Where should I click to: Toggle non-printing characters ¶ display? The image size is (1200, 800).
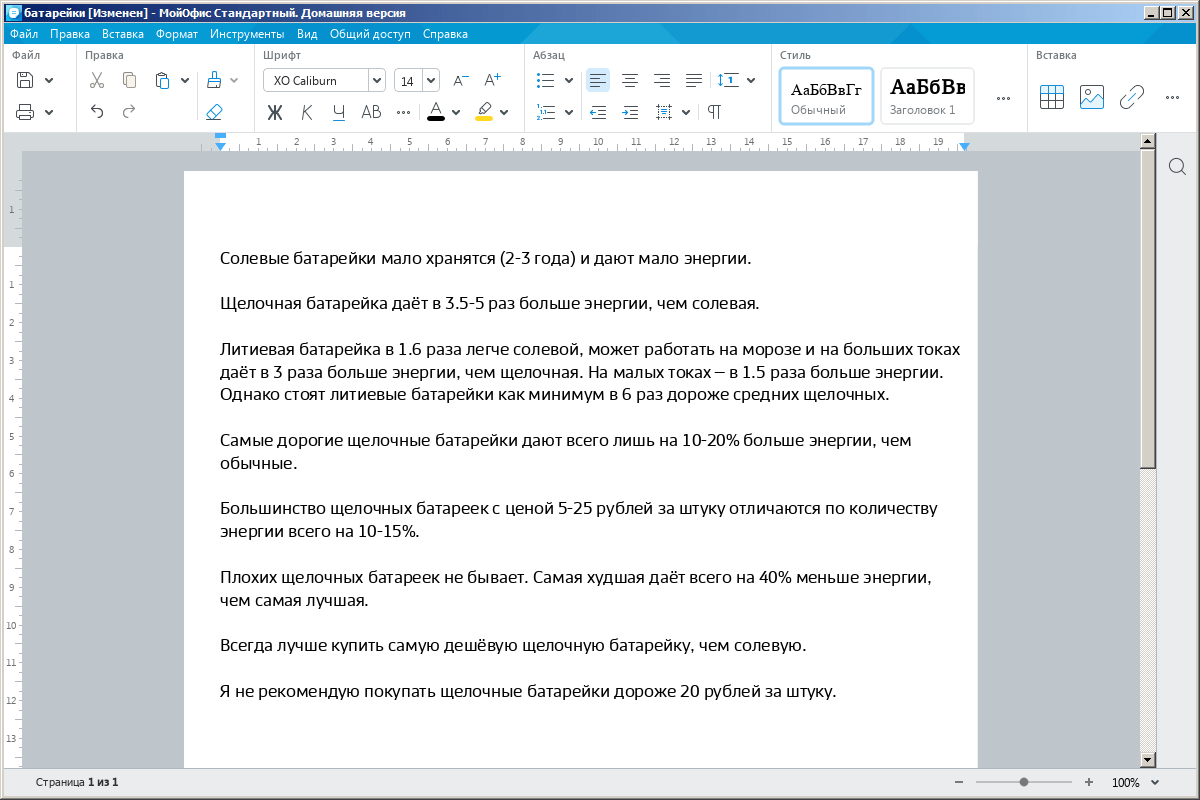[714, 111]
